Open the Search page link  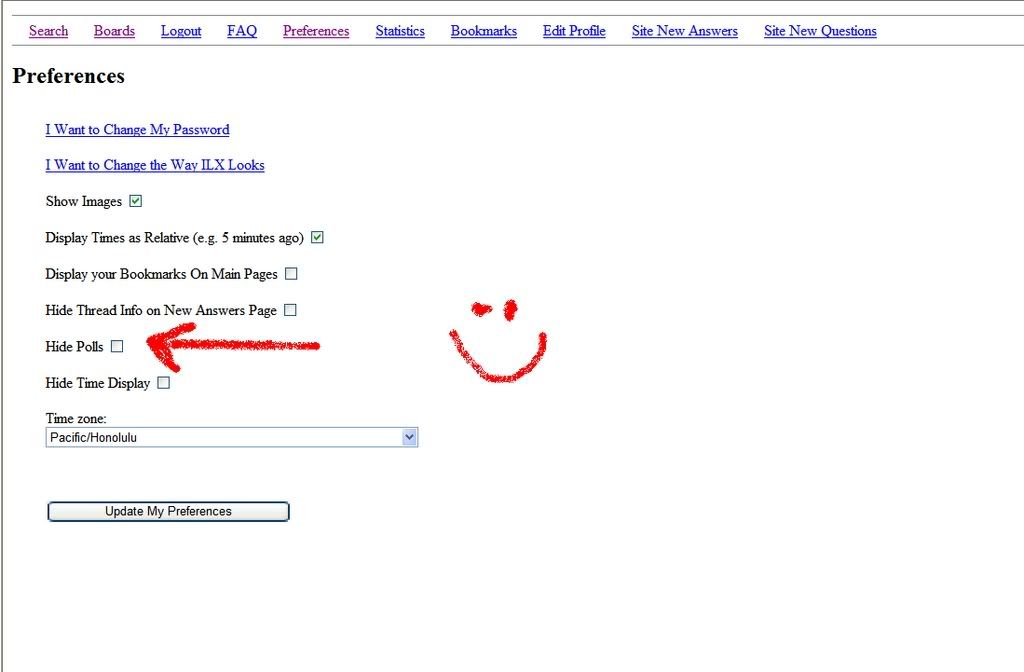coord(48,31)
